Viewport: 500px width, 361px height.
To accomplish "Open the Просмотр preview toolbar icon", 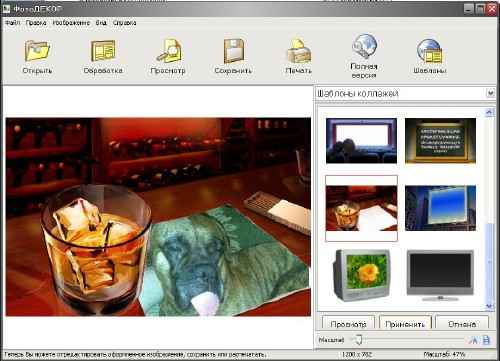I will pos(168,56).
